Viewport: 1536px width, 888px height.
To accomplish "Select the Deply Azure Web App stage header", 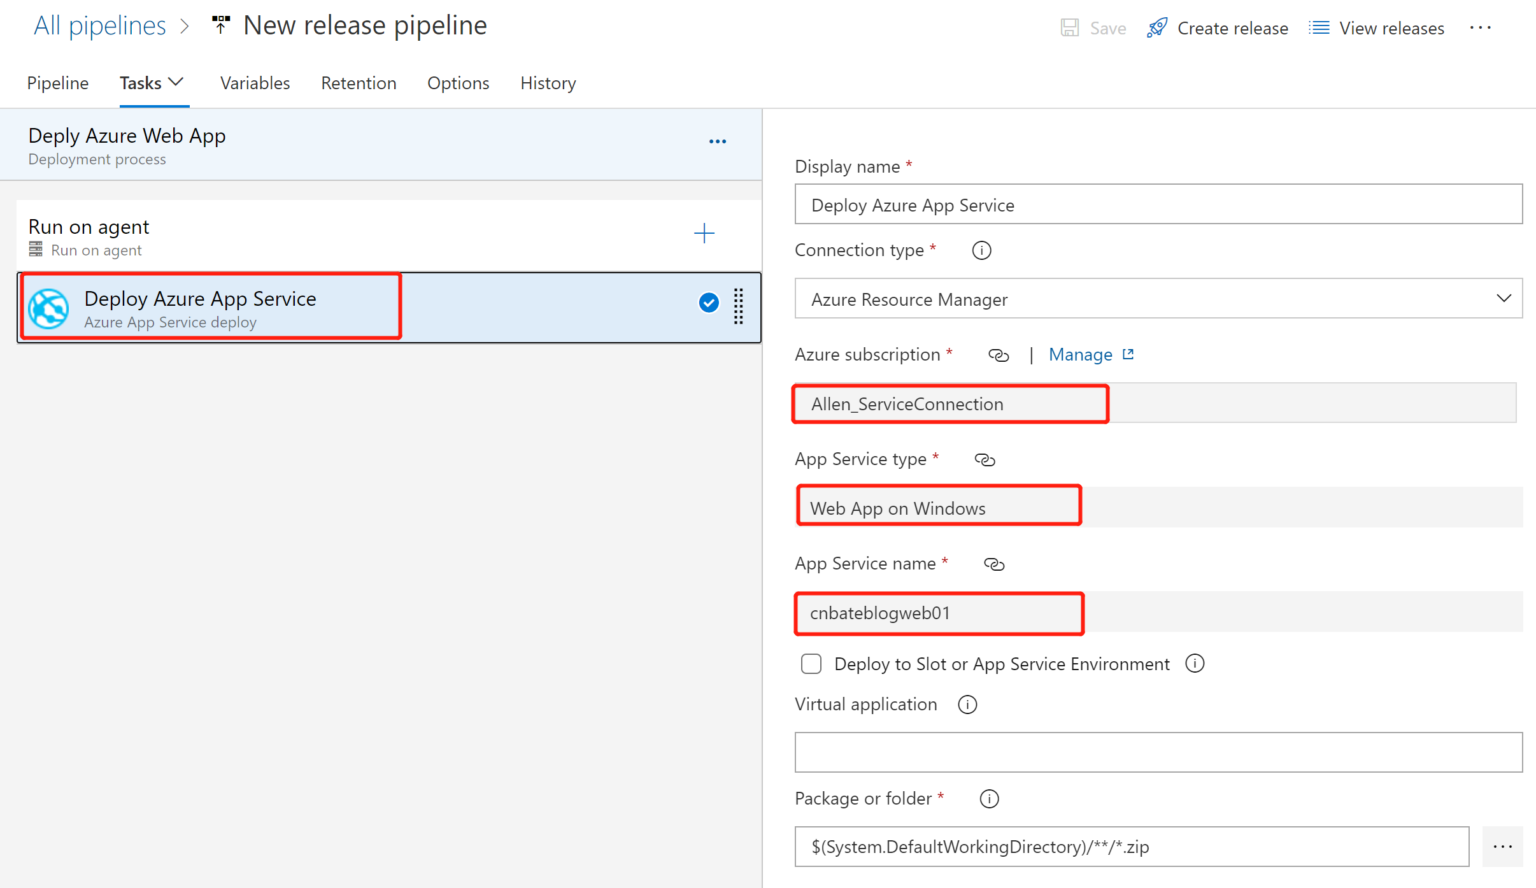I will [x=381, y=145].
